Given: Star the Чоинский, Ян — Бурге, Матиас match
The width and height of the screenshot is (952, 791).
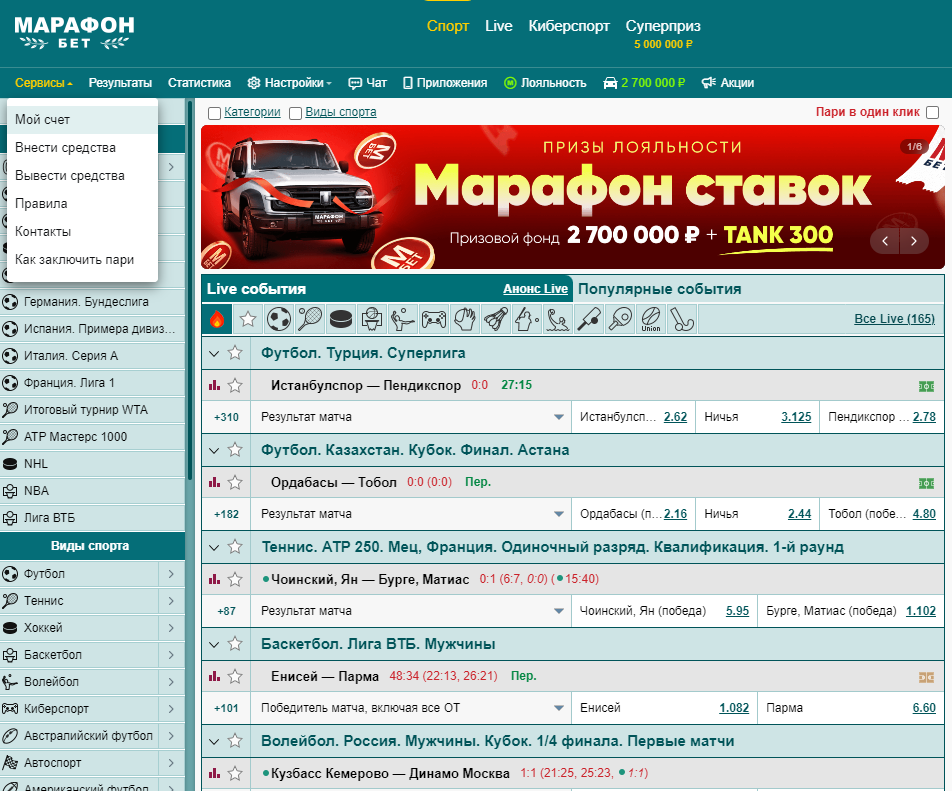Looking at the screenshot, I should tap(235, 580).
